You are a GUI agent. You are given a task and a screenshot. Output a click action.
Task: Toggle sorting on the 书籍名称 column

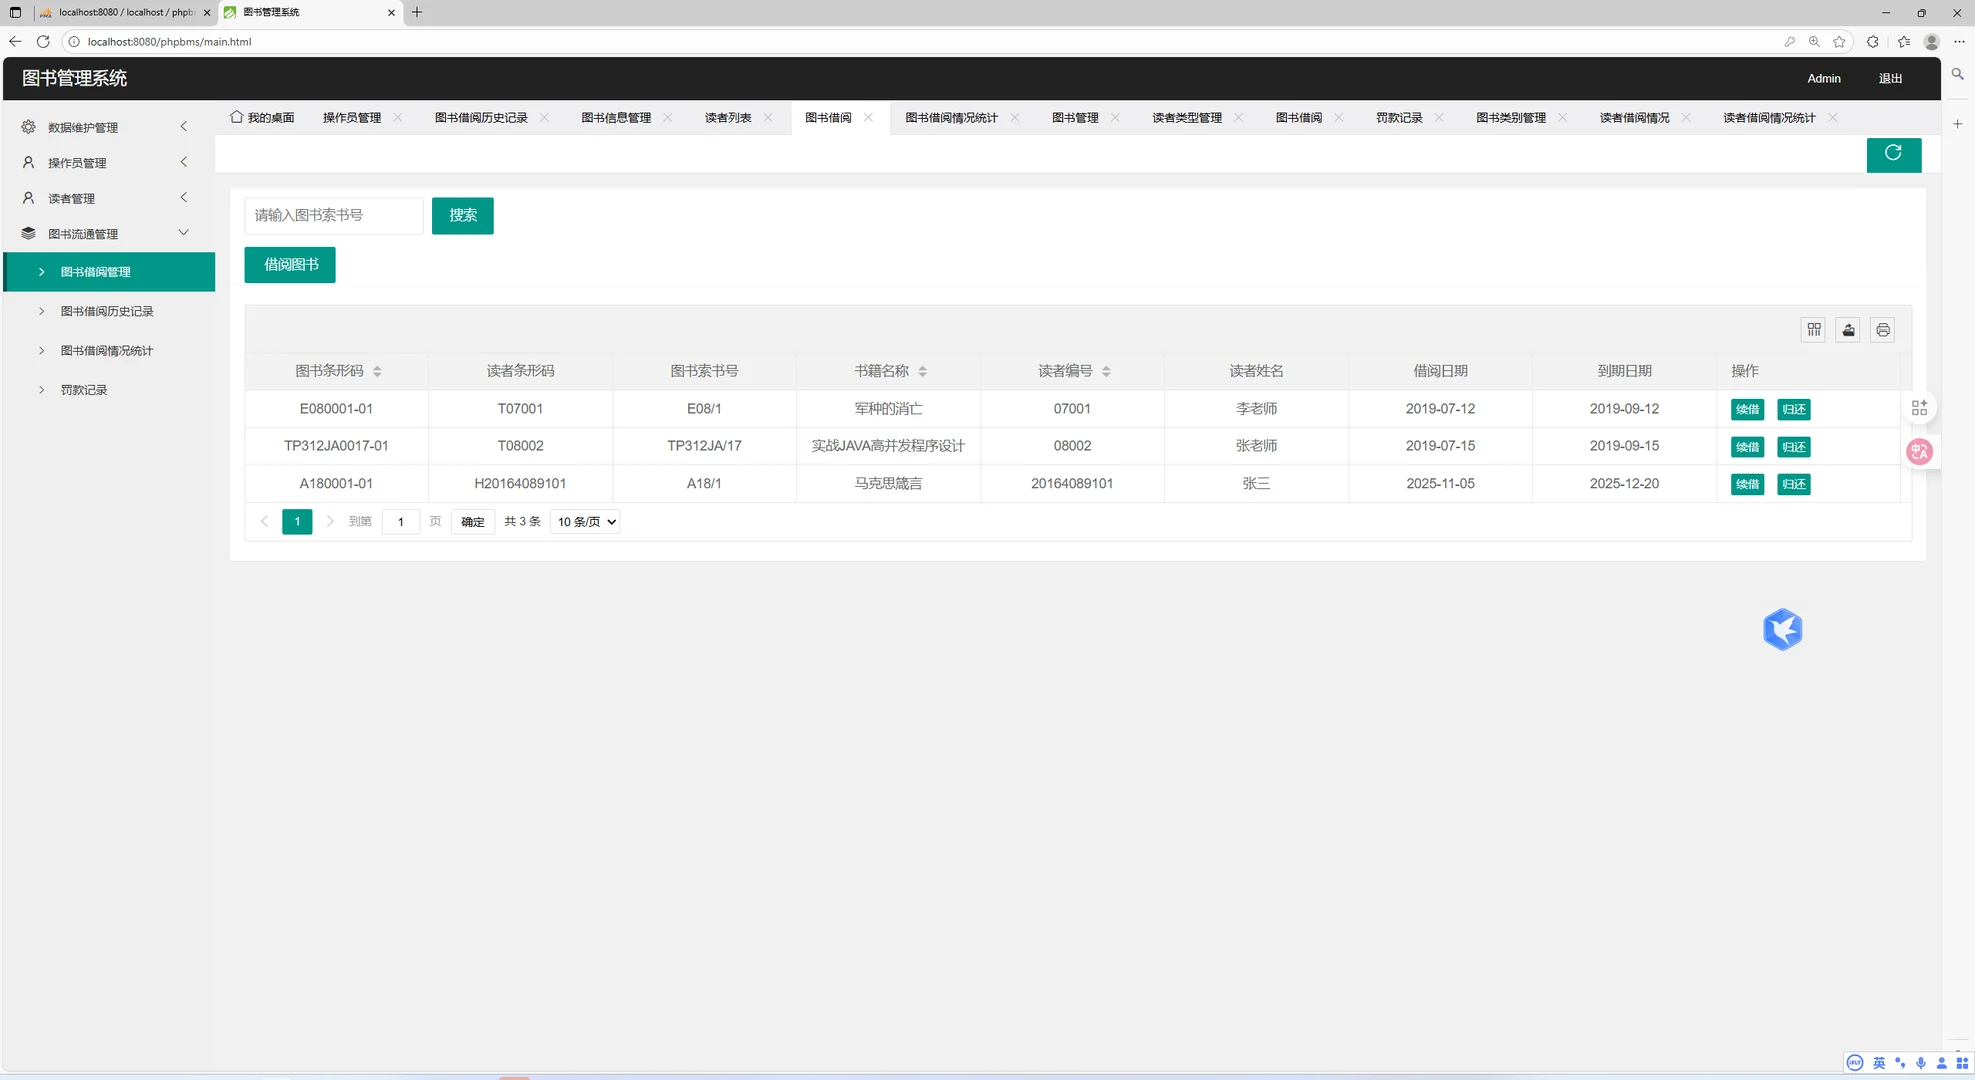pos(922,370)
